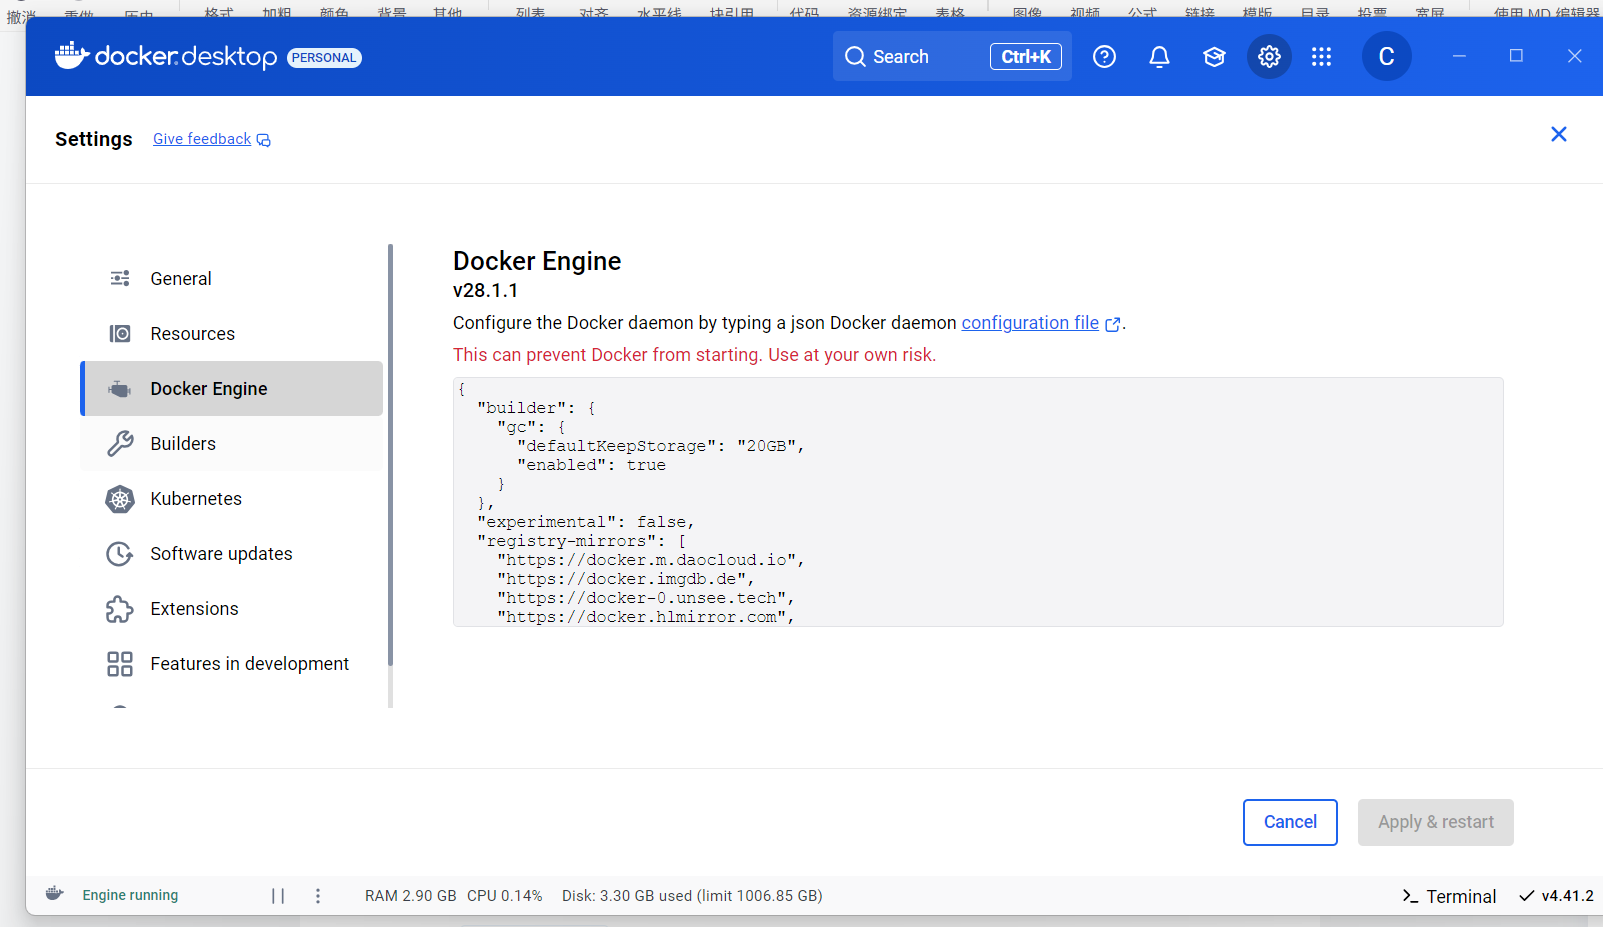Click the Kubernetes wheel icon
Viewport: 1603px width, 927px height.
pos(120,499)
